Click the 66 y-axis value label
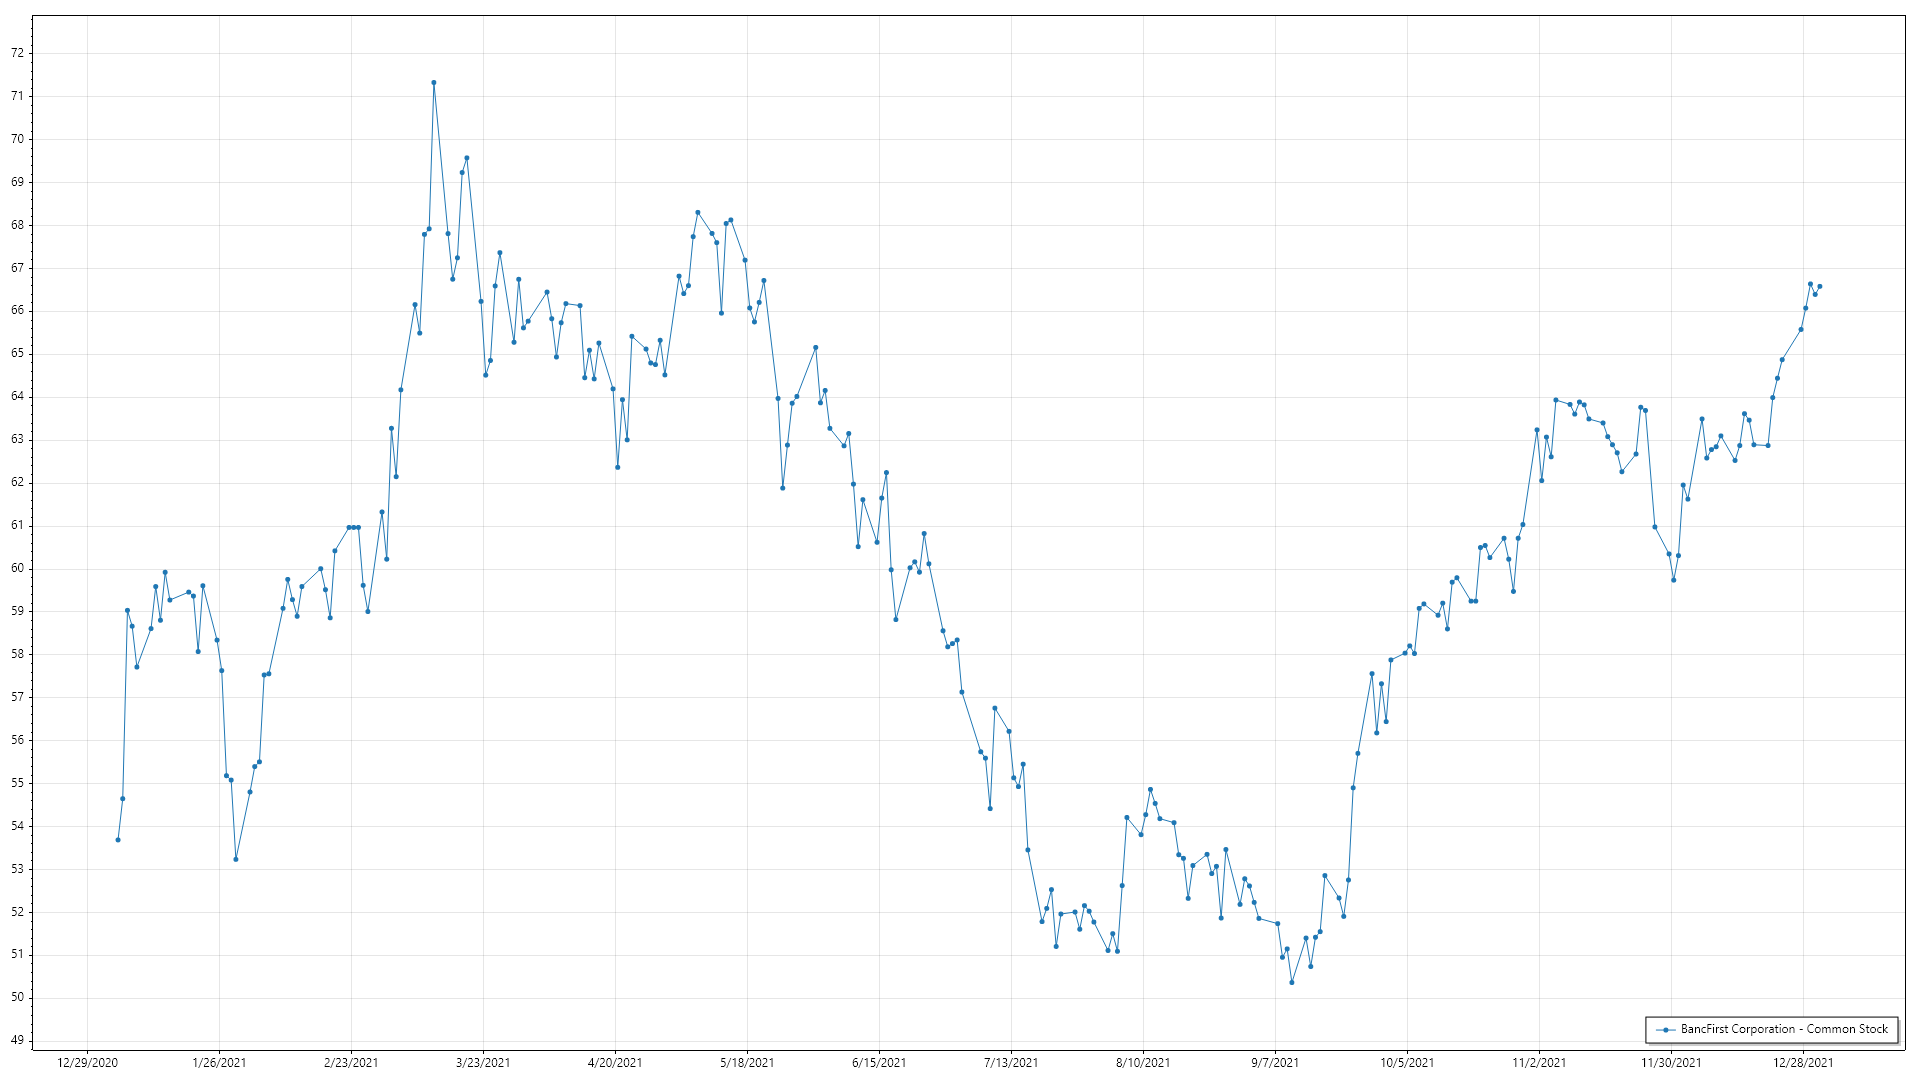 pyautogui.click(x=17, y=311)
